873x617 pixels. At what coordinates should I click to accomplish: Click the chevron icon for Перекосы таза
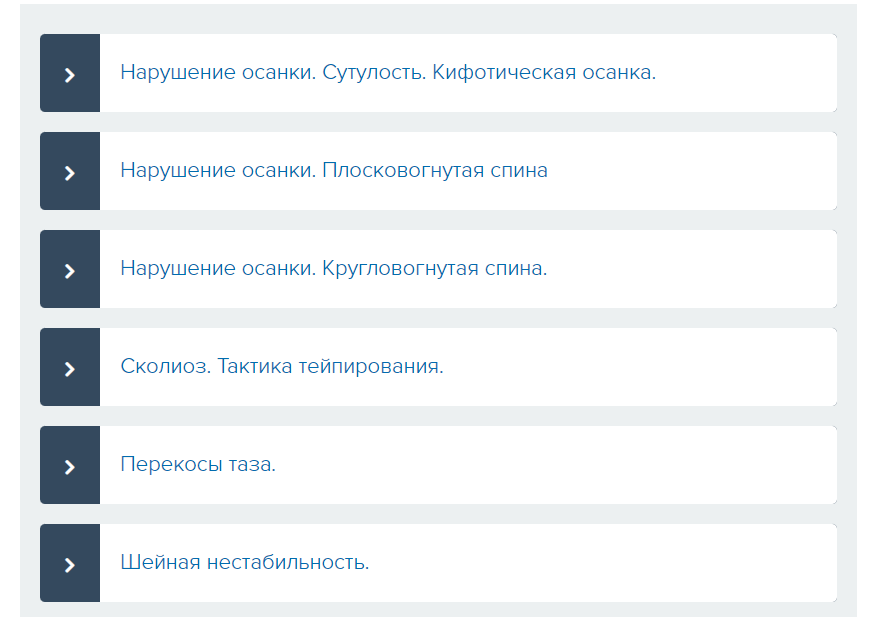(70, 467)
